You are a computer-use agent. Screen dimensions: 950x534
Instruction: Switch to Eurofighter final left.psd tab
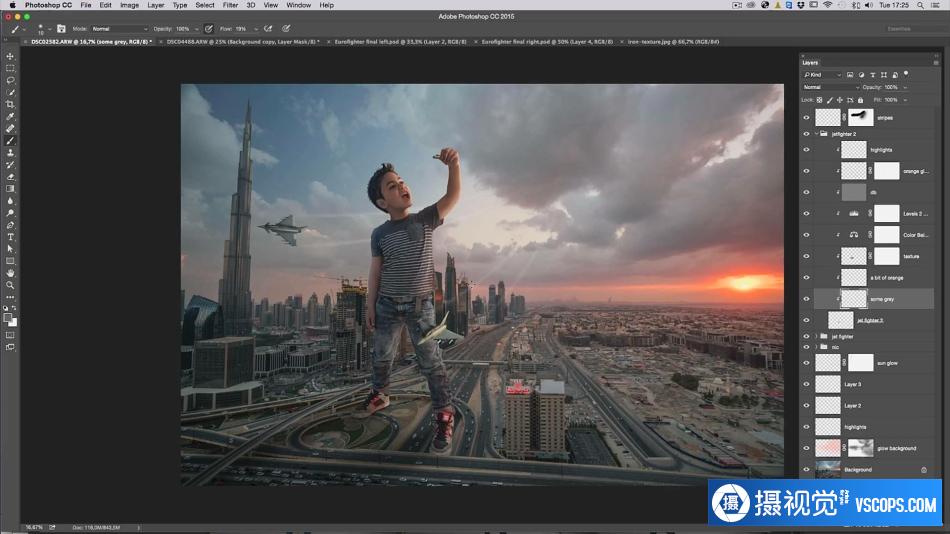click(400, 42)
